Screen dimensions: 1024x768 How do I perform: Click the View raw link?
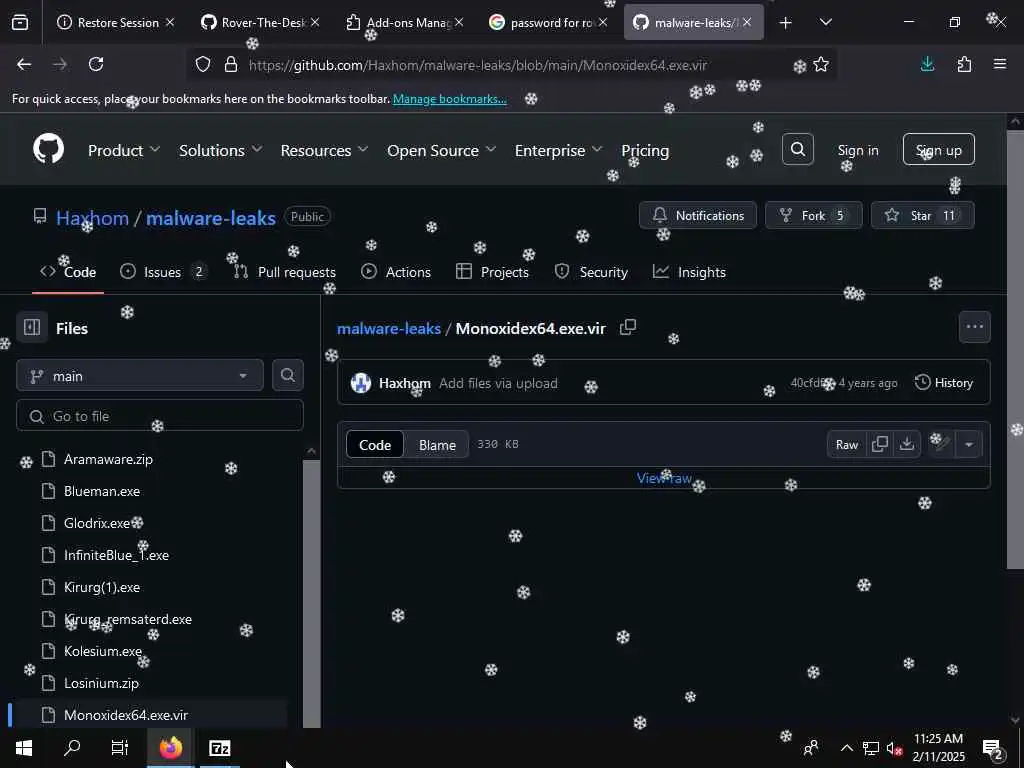(664, 478)
